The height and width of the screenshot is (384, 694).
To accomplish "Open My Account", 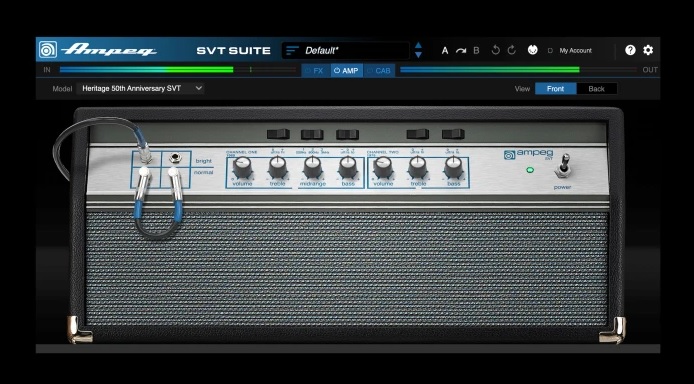I will tap(575, 50).
